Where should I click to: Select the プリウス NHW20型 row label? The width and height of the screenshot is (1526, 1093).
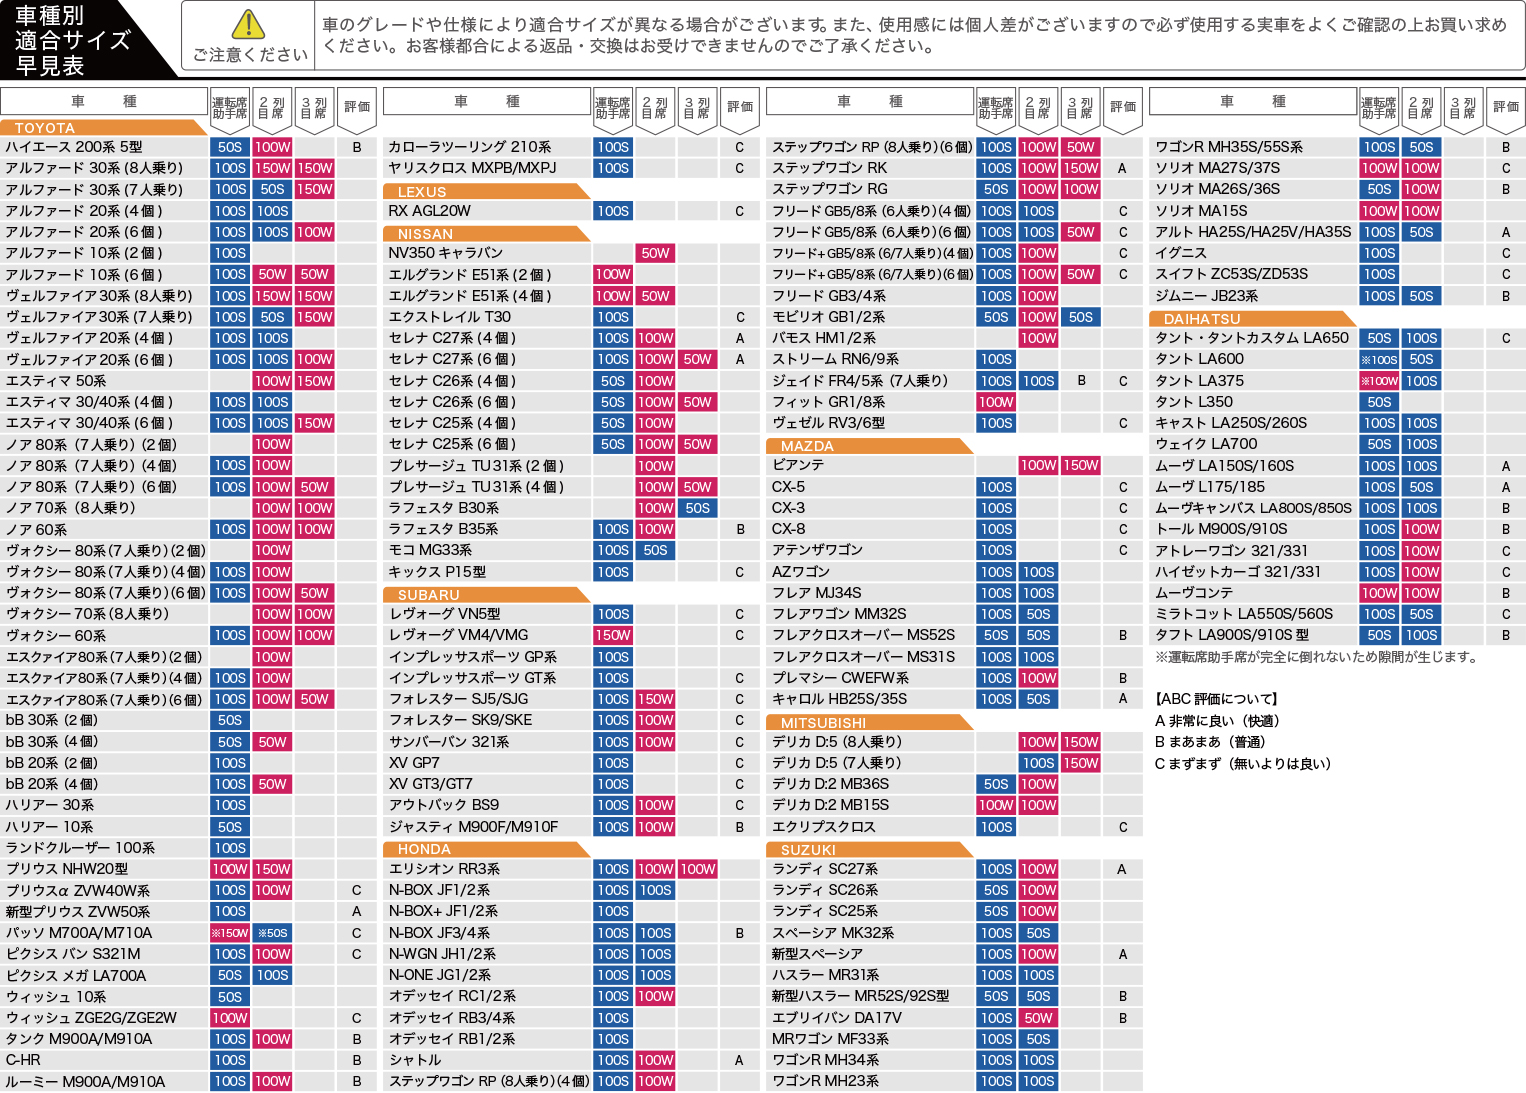[67, 869]
